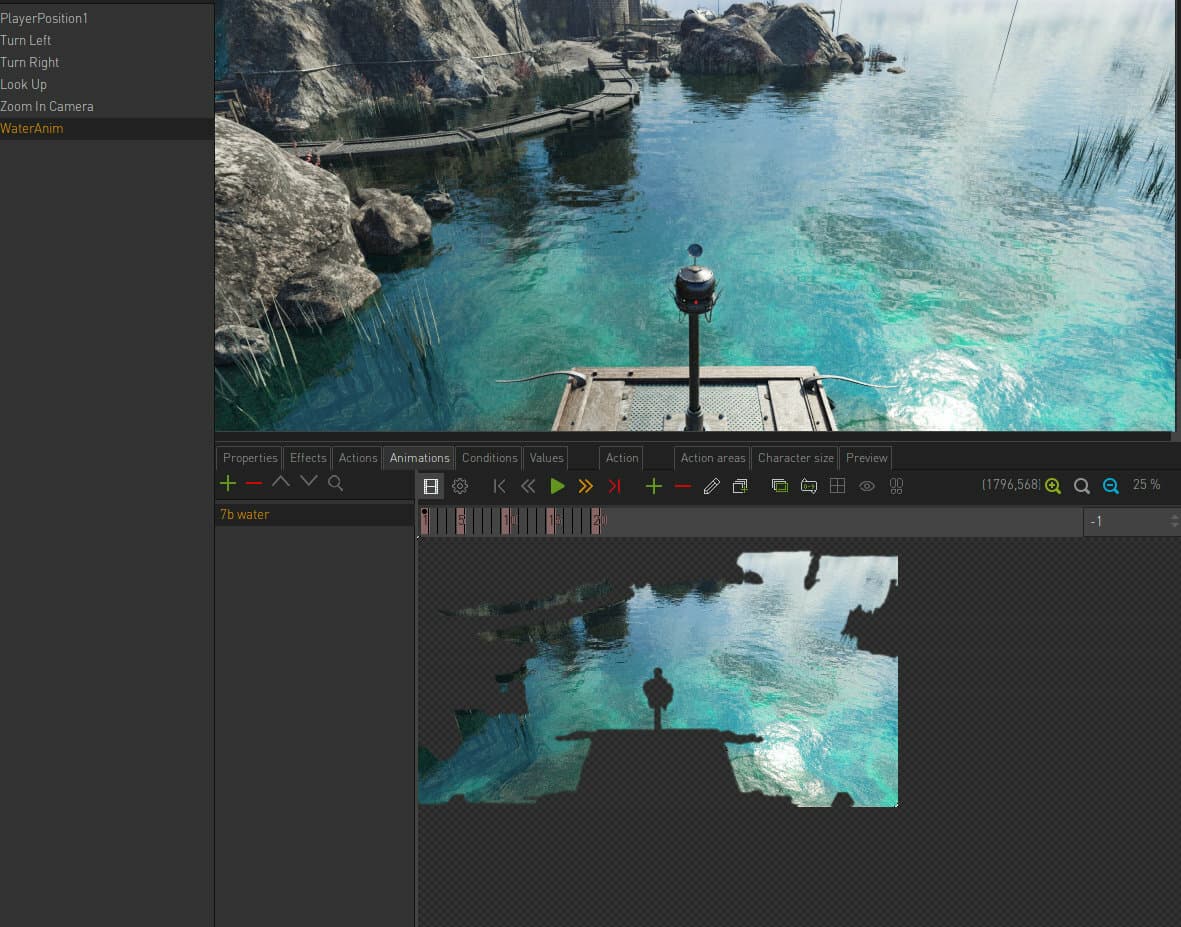This screenshot has width=1181, height=927.
Task: Open the Action areas tab
Action: coord(713,458)
